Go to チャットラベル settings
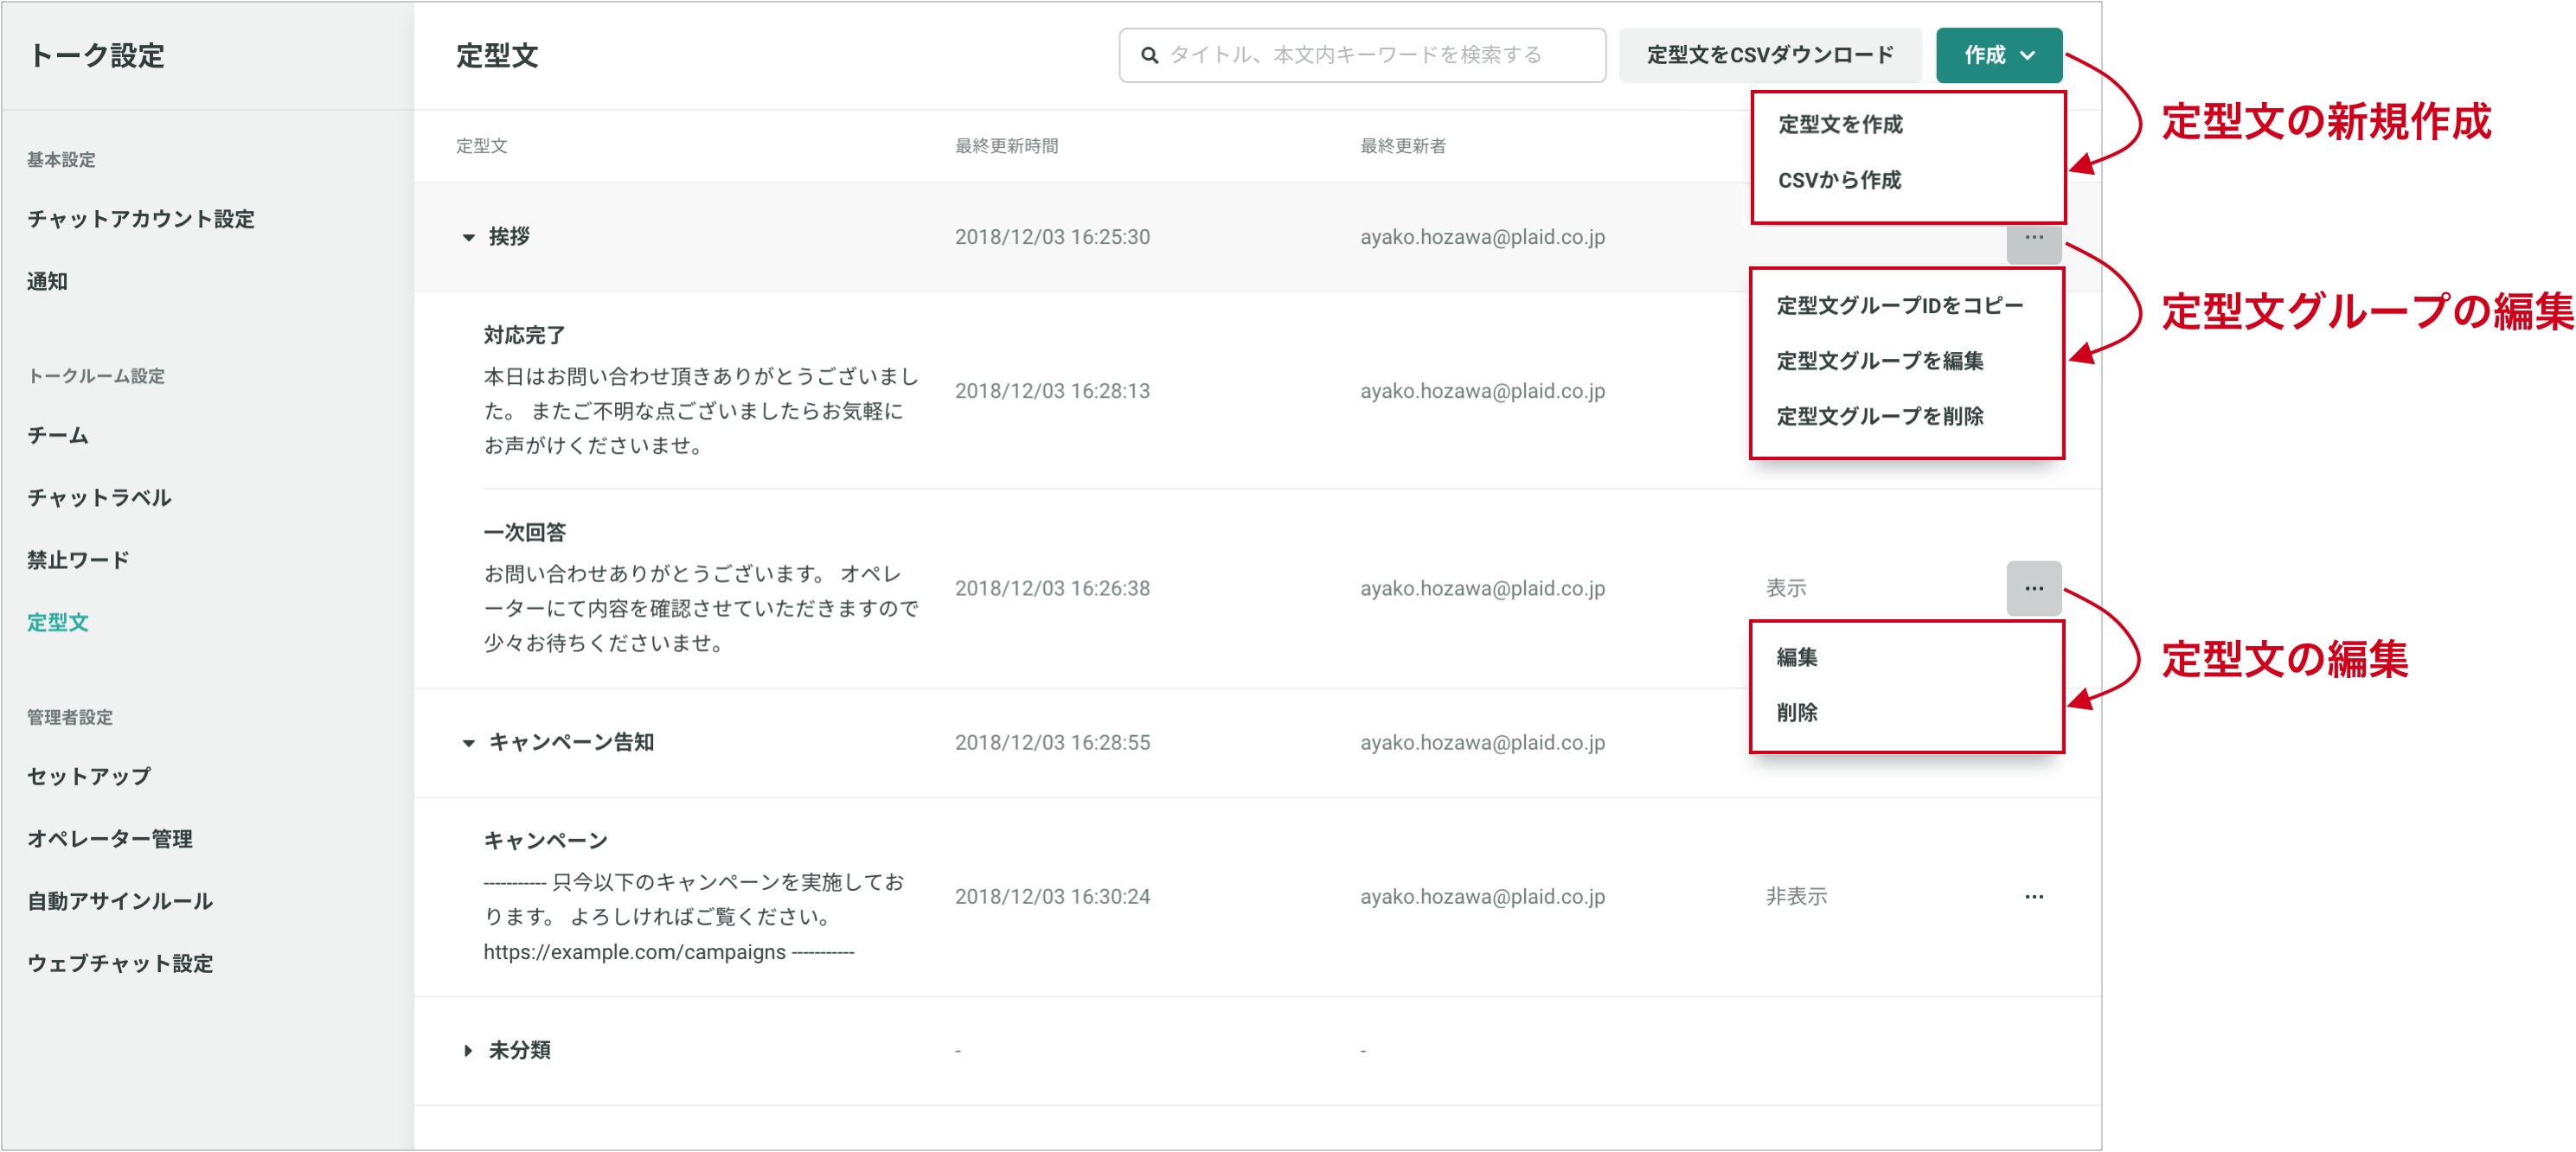 click(x=99, y=498)
